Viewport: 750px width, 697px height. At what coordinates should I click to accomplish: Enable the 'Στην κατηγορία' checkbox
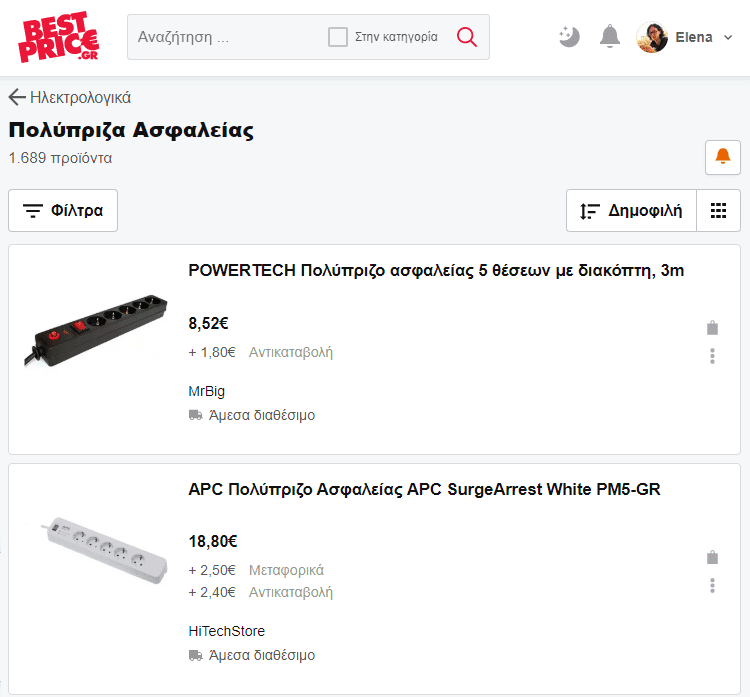point(338,37)
